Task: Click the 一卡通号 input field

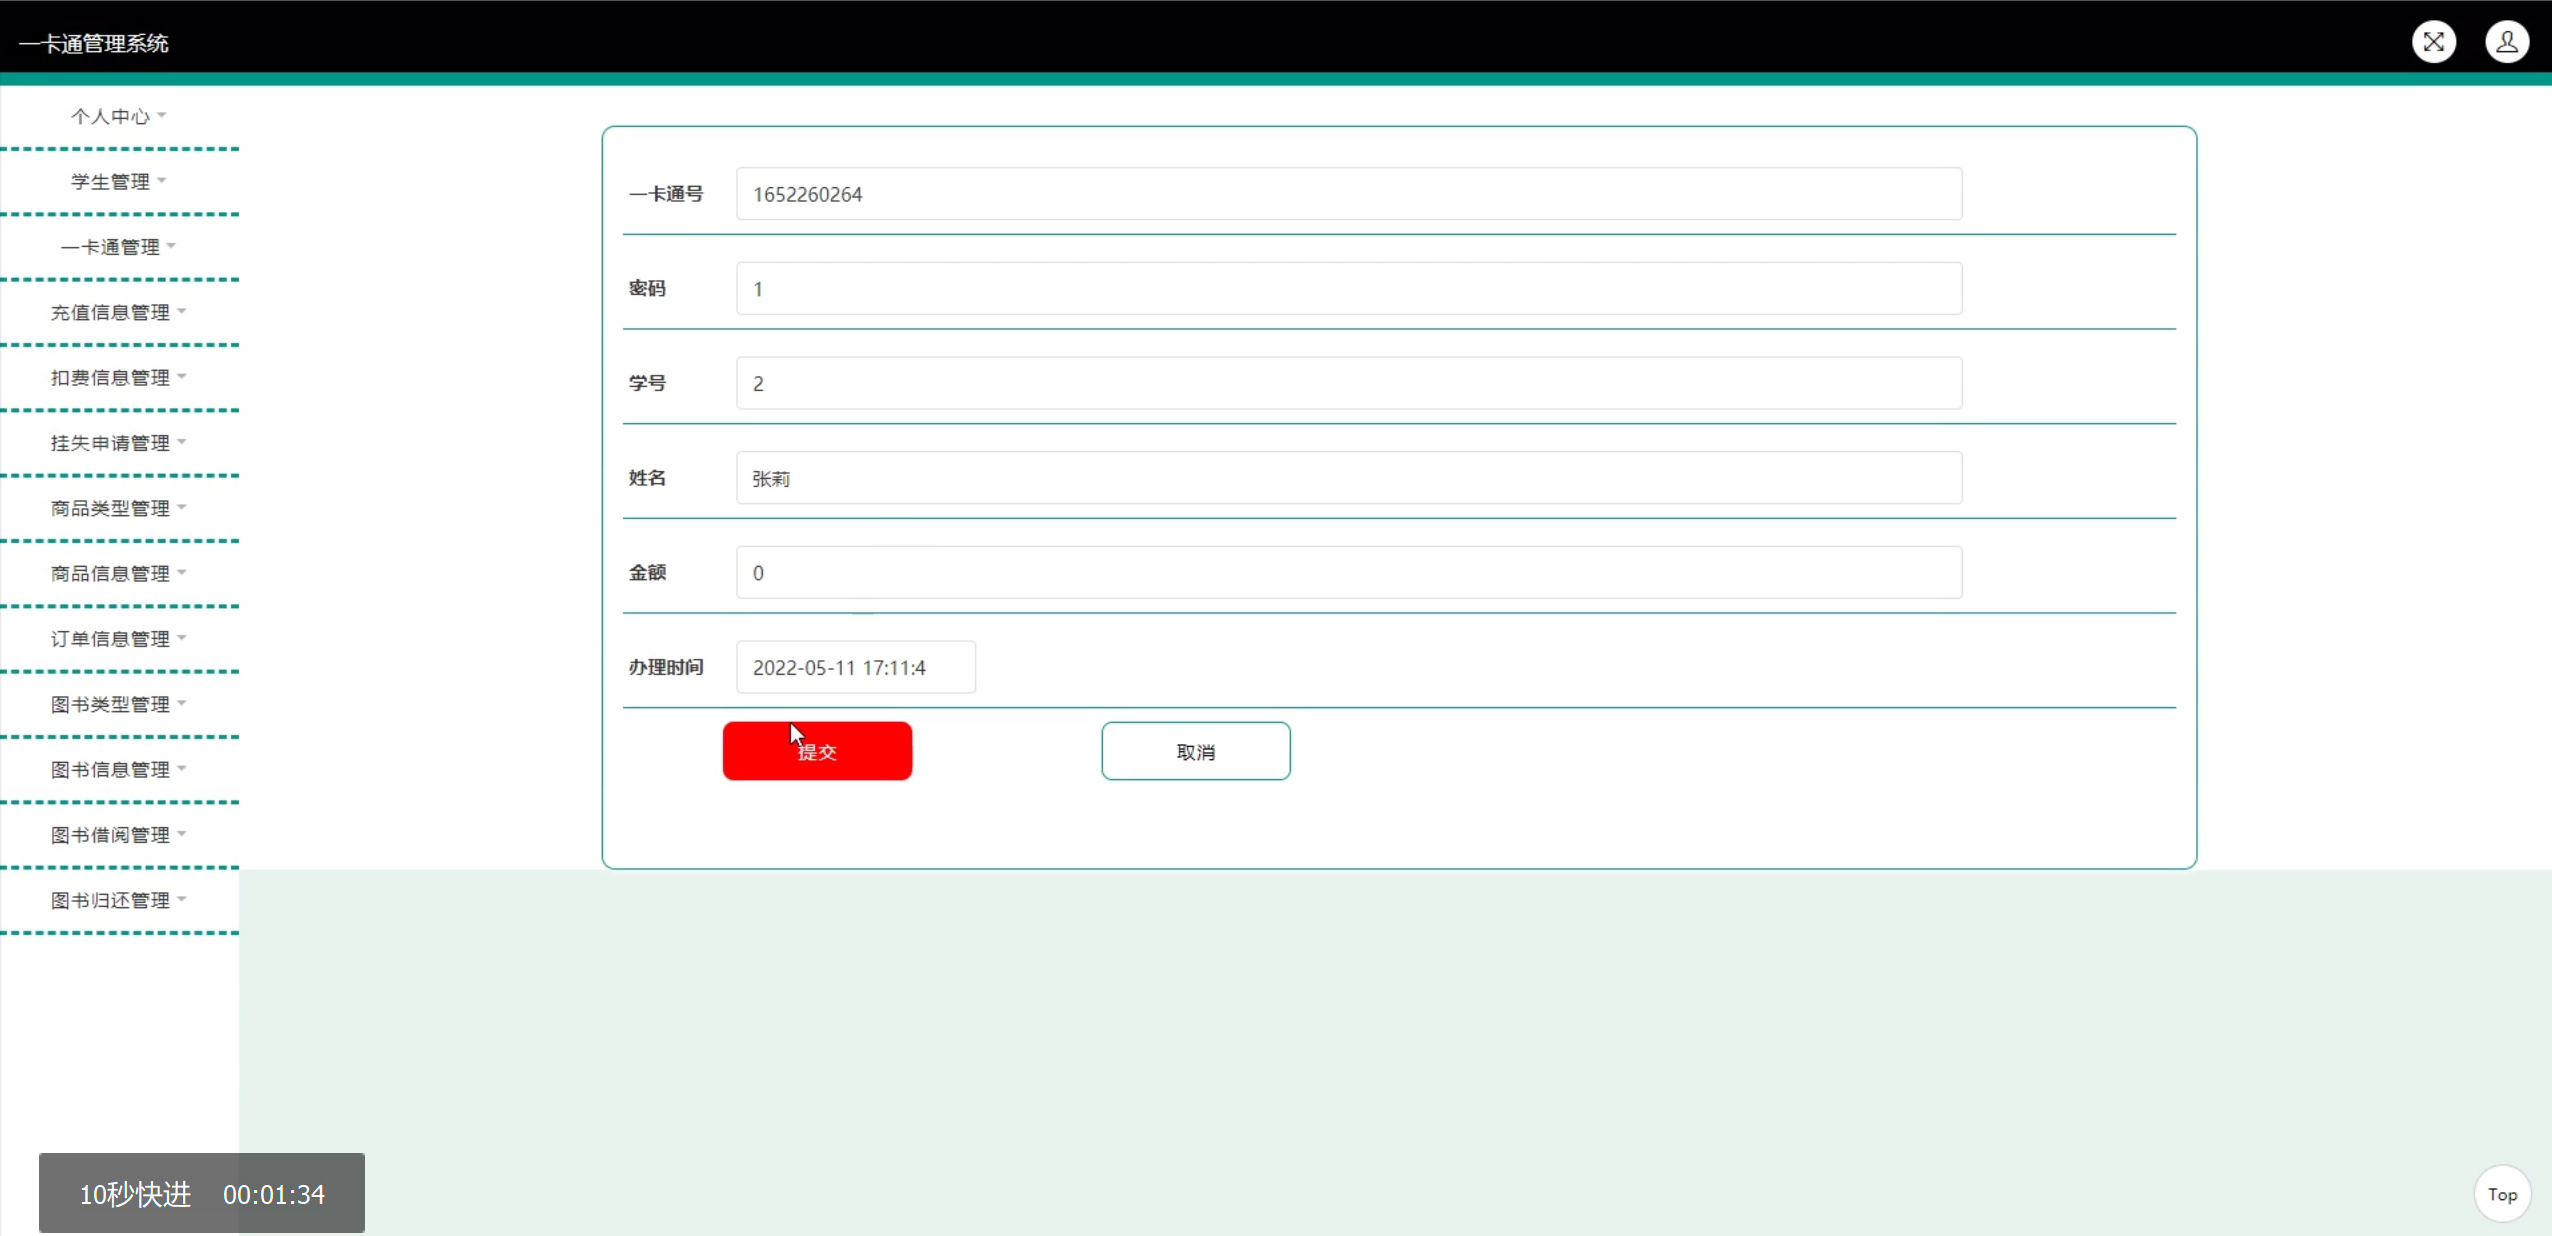Action: [x=1348, y=194]
